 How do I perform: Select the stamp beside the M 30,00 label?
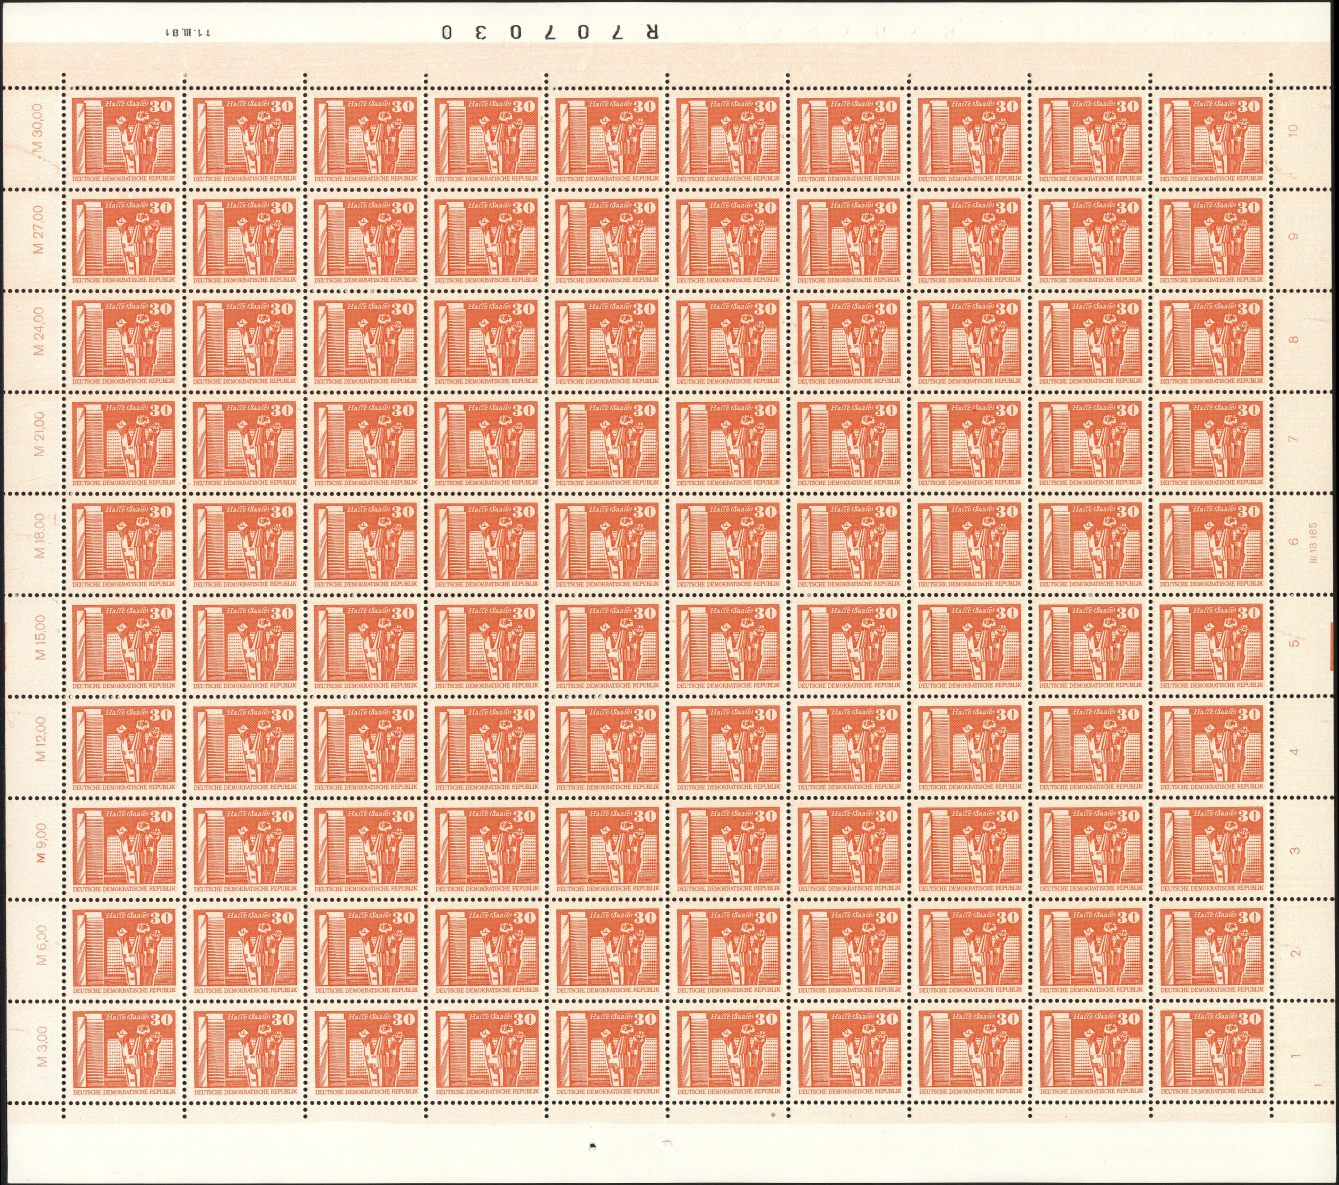123,137
